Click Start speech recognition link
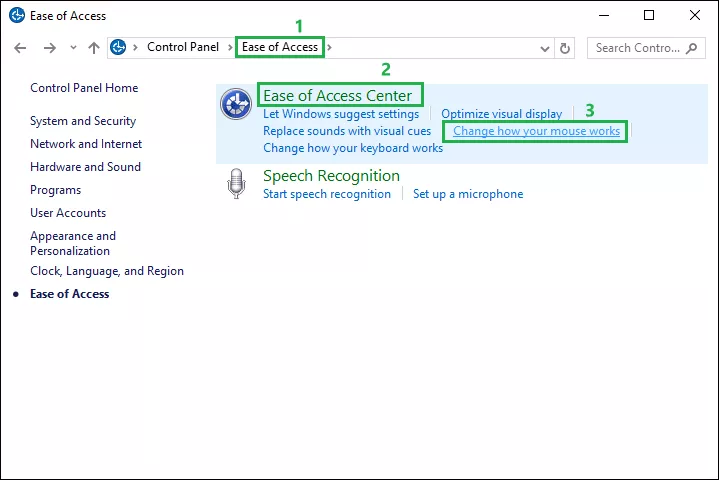 click(x=327, y=194)
